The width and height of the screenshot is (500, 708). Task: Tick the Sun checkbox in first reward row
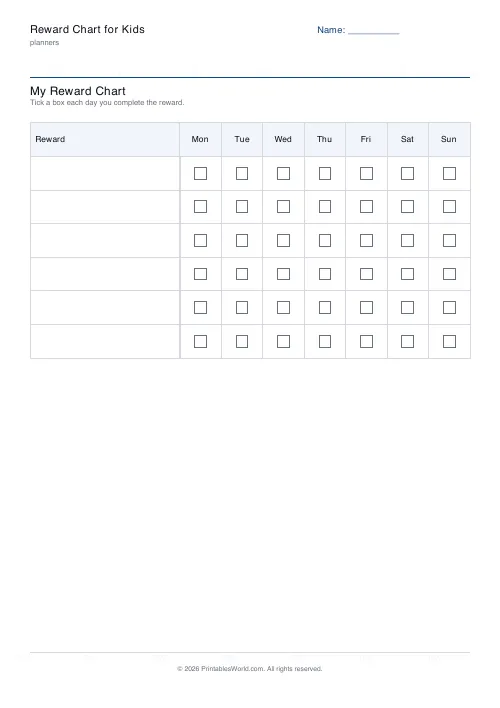tap(449, 173)
